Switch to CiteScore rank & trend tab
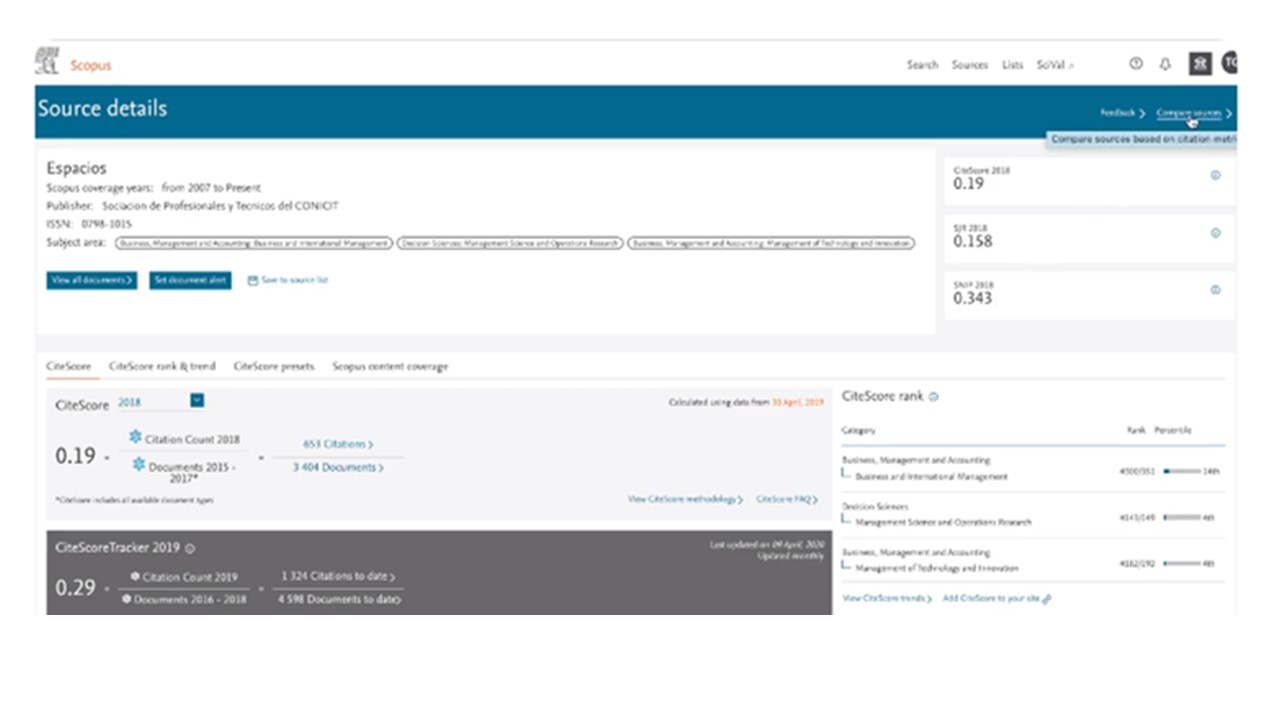 point(162,367)
